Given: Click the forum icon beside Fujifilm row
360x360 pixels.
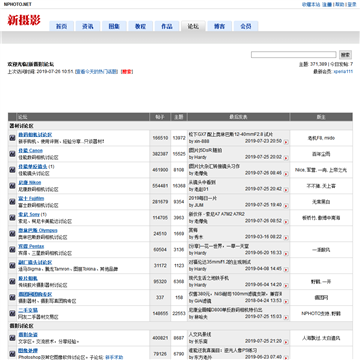Looking at the screenshot, I should [x=12, y=202].
